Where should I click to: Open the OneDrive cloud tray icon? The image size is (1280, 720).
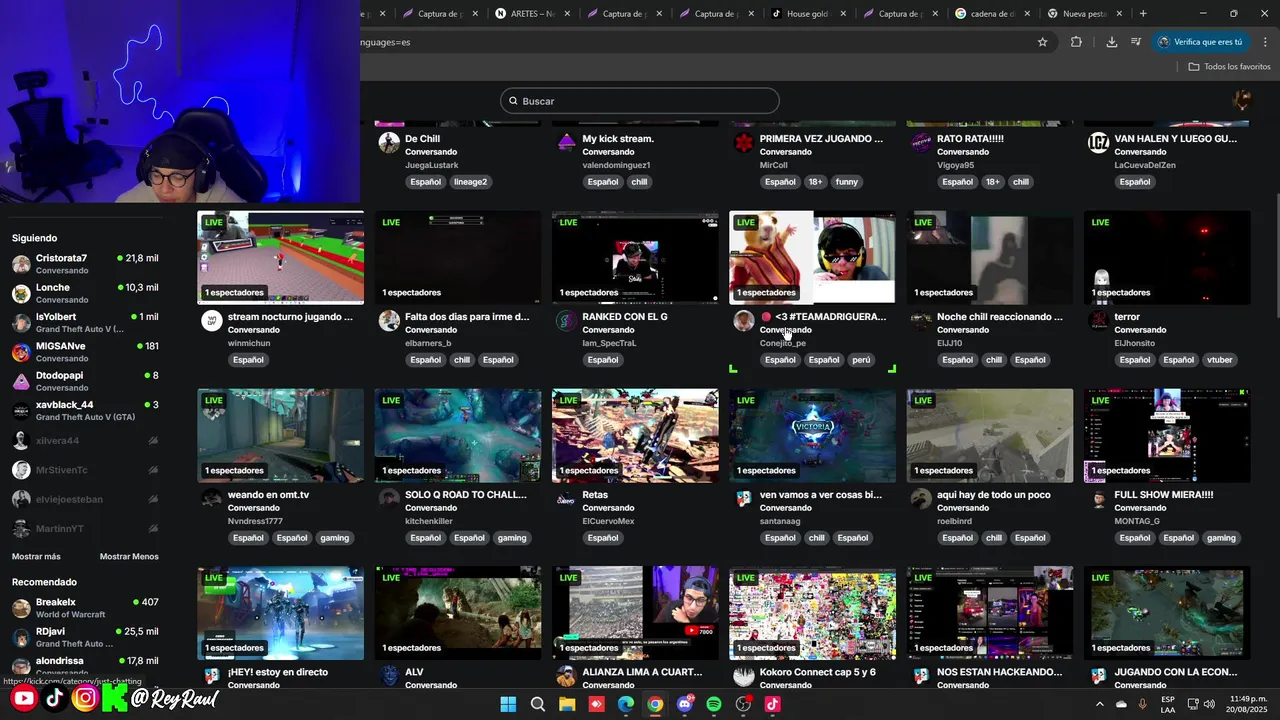1121,704
